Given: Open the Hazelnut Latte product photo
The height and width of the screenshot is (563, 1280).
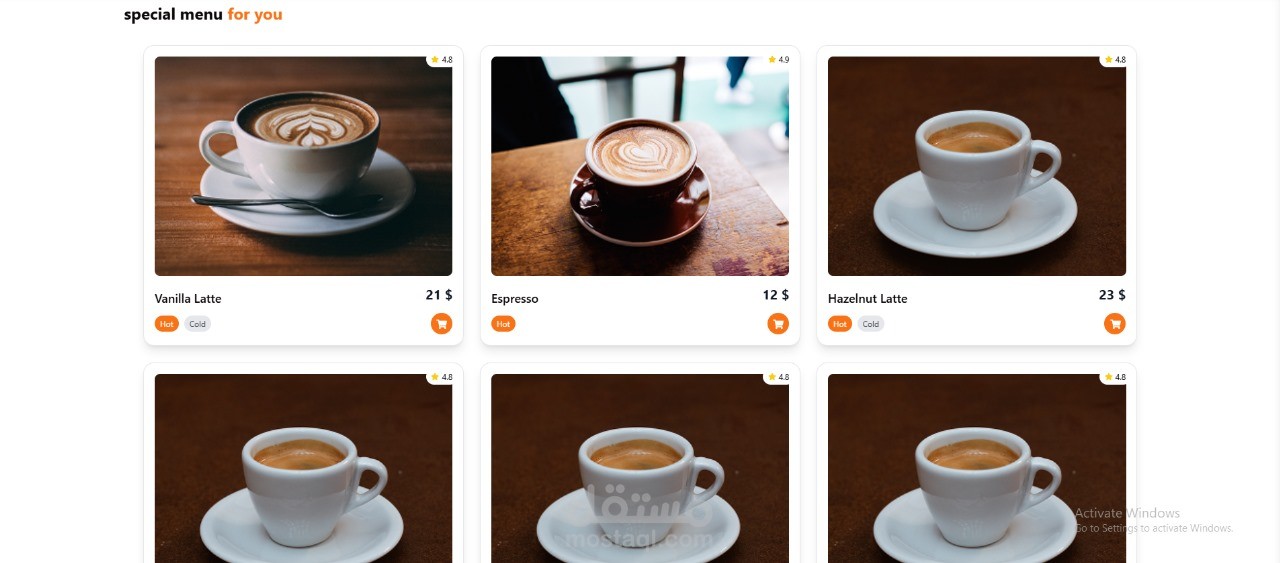Looking at the screenshot, I should point(977,166).
